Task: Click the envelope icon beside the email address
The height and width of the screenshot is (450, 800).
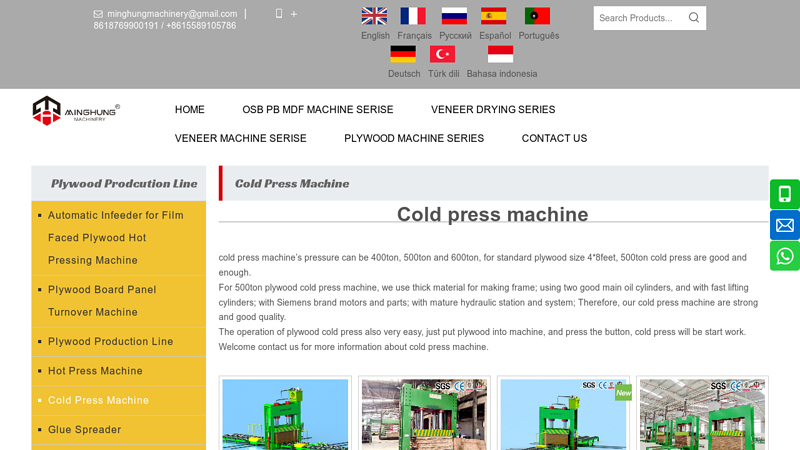Action: pos(98,14)
